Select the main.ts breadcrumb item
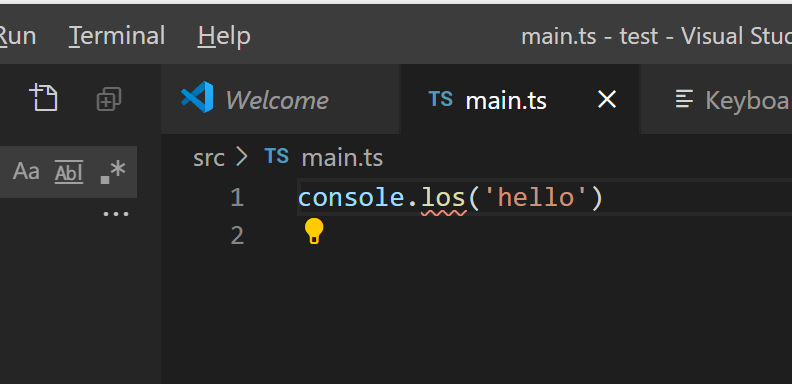 (342, 158)
